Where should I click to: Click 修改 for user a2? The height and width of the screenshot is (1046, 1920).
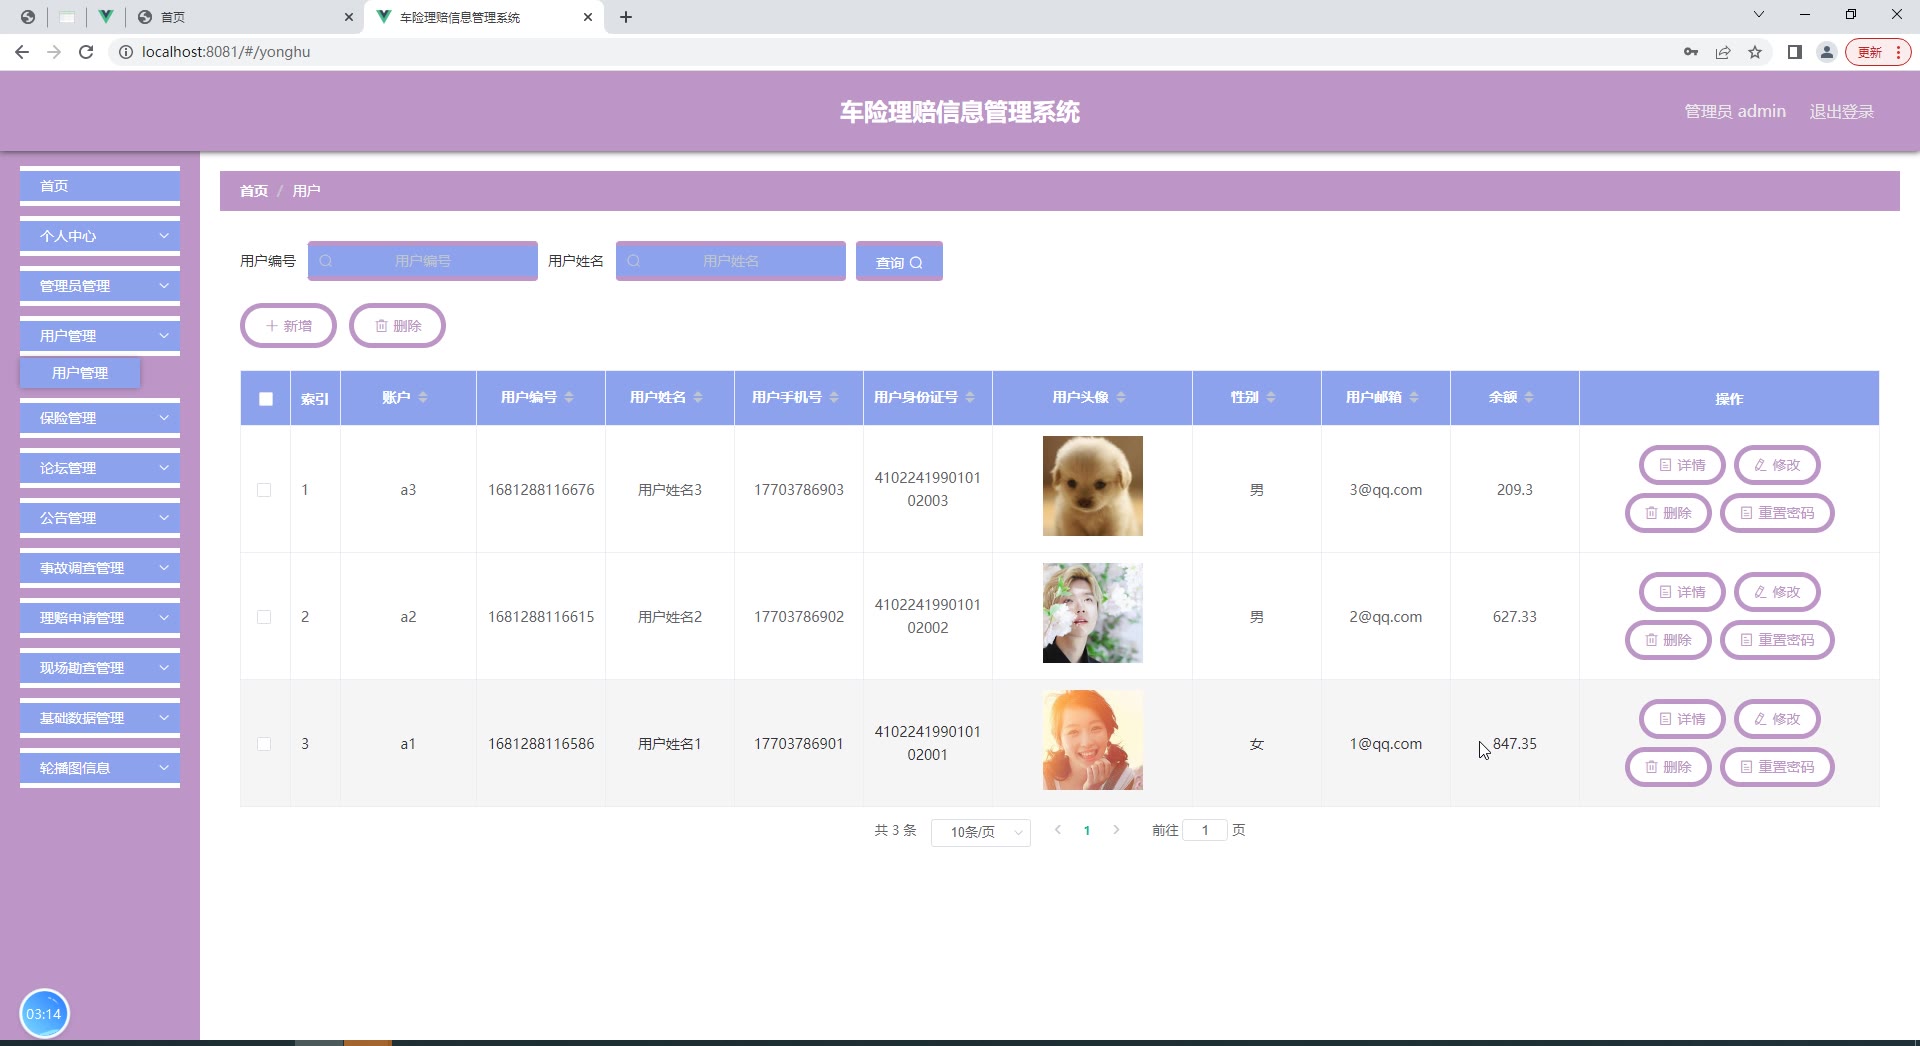(1777, 592)
